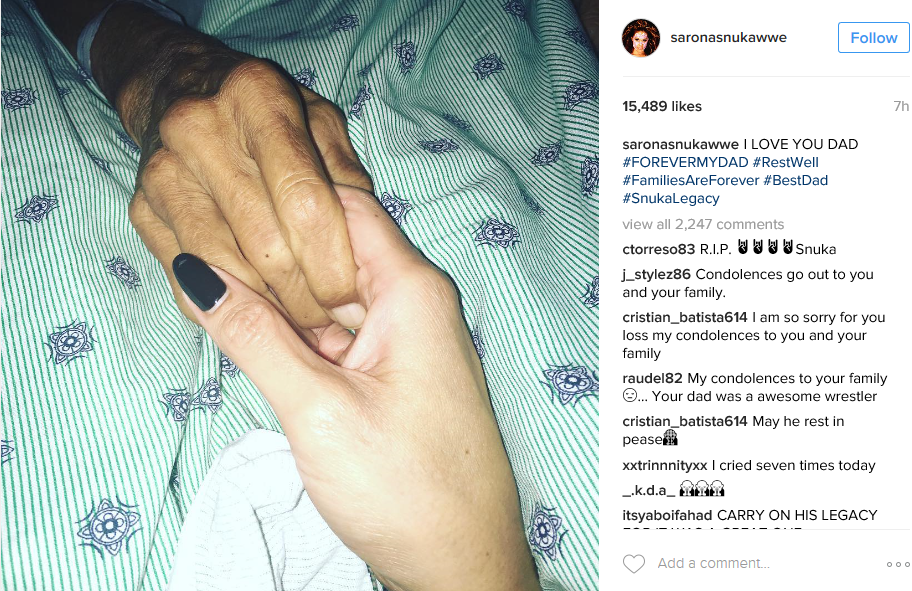Open the #RestWell hashtag
The image size is (912, 591).
[x=785, y=162]
